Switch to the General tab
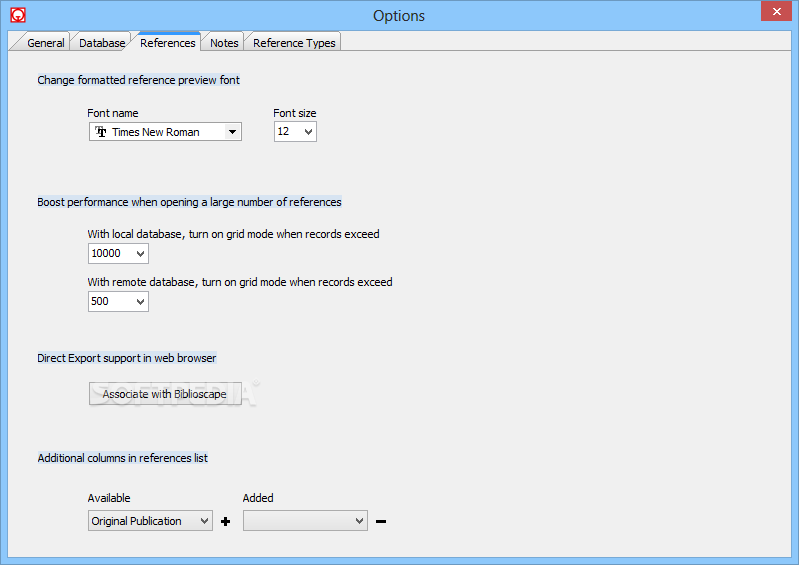This screenshot has width=799, height=565. 45,43
